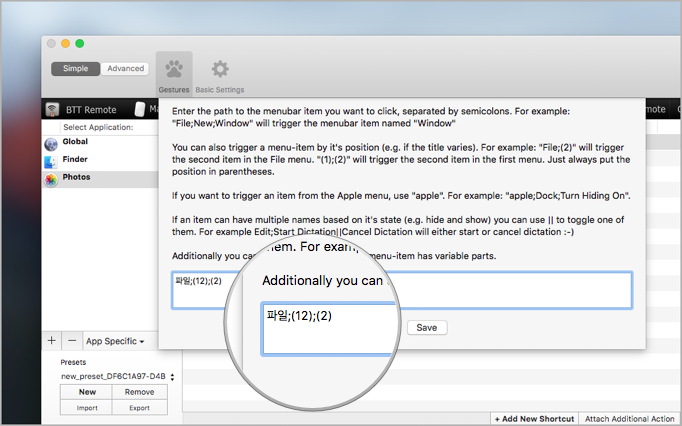Open the Gestures paw icon section
Screen dimensions: 682x426
point(174,74)
